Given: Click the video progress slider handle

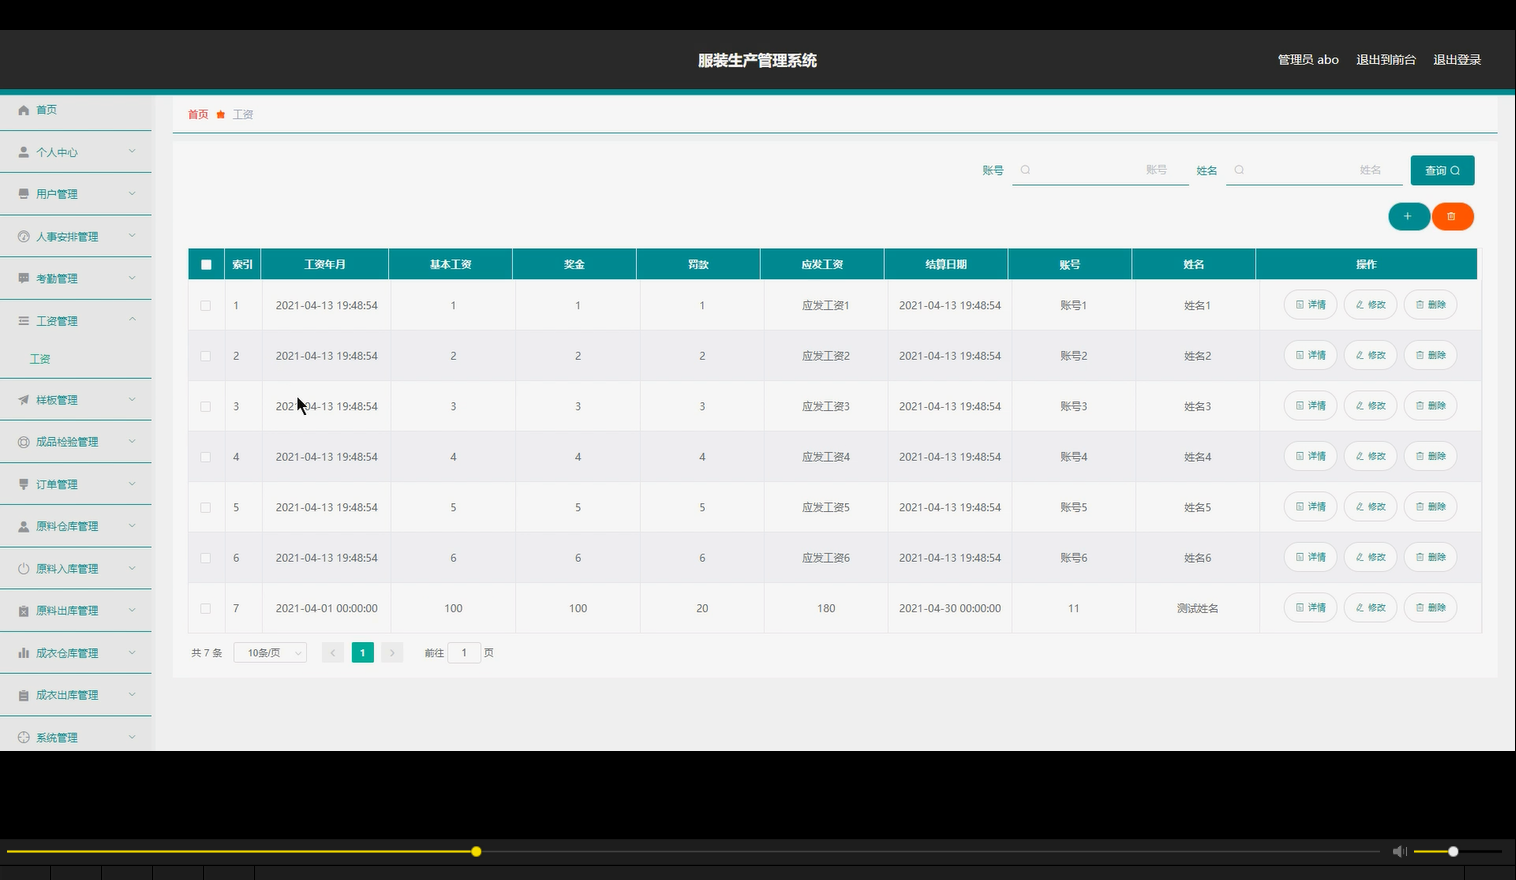Looking at the screenshot, I should coord(476,851).
